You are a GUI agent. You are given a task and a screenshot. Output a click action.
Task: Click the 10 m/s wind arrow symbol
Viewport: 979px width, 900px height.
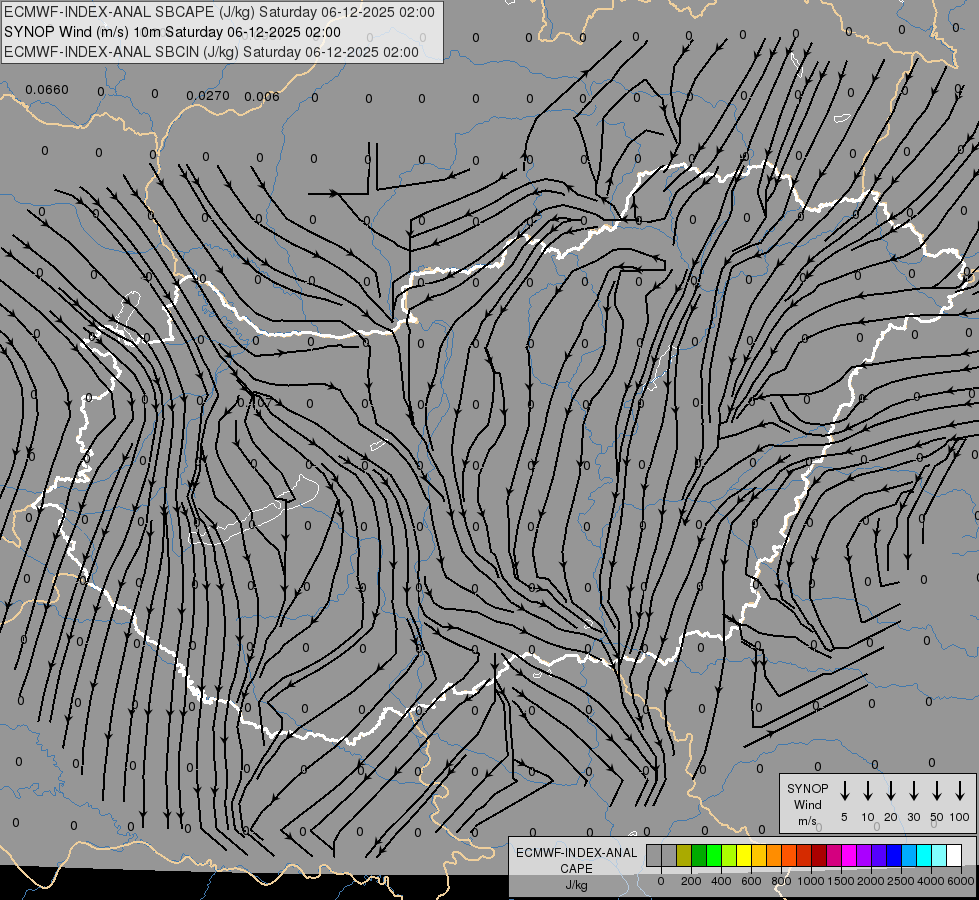coord(868,791)
